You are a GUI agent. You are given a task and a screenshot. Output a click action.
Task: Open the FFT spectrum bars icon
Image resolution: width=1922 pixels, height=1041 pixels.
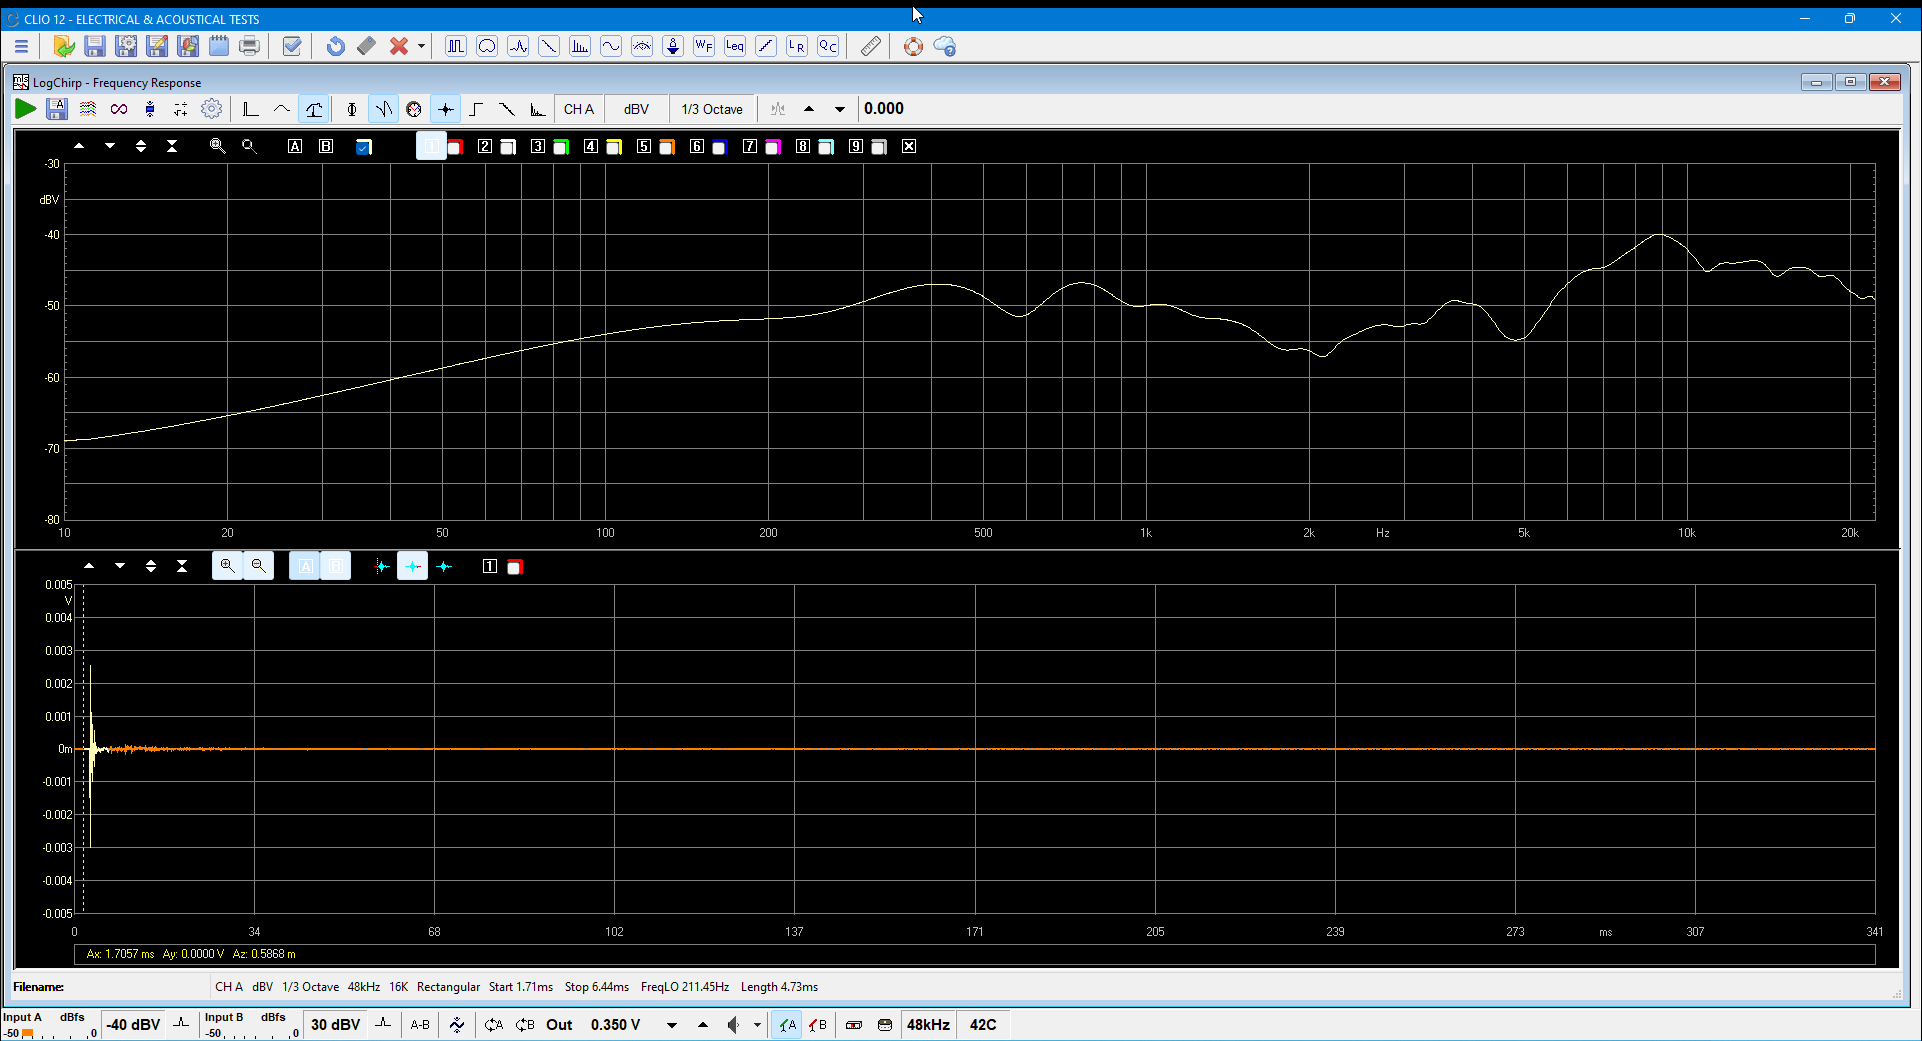[x=580, y=46]
